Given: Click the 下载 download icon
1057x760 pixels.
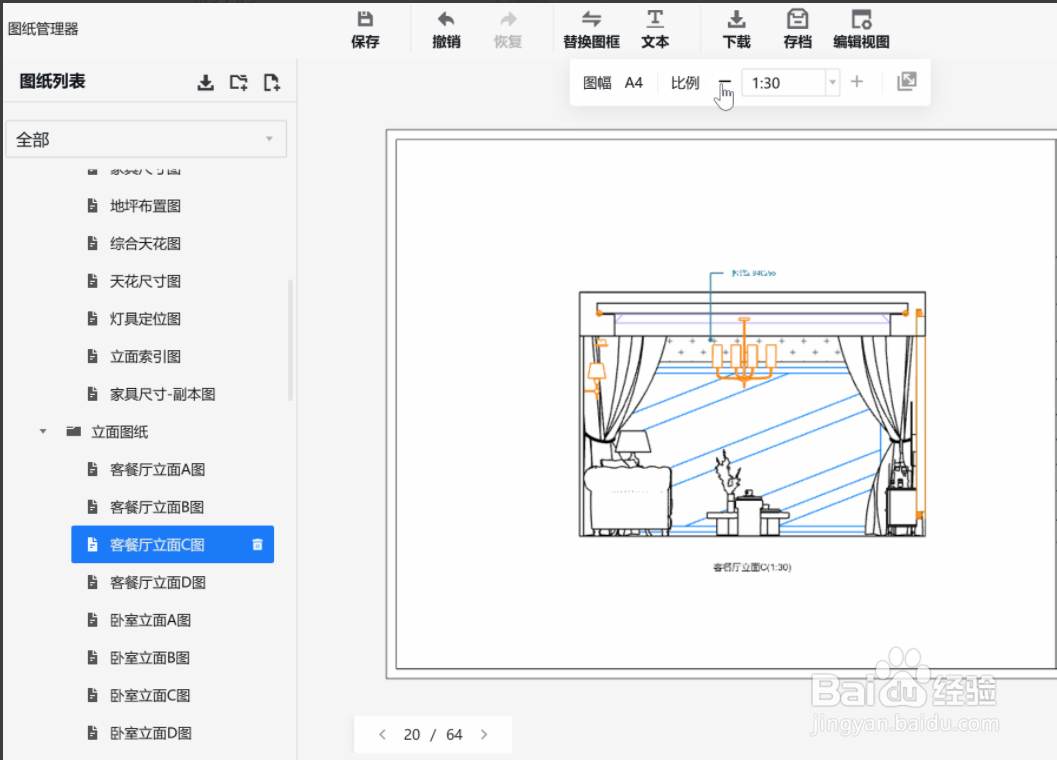Looking at the screenshot, I should click(736, 27).
